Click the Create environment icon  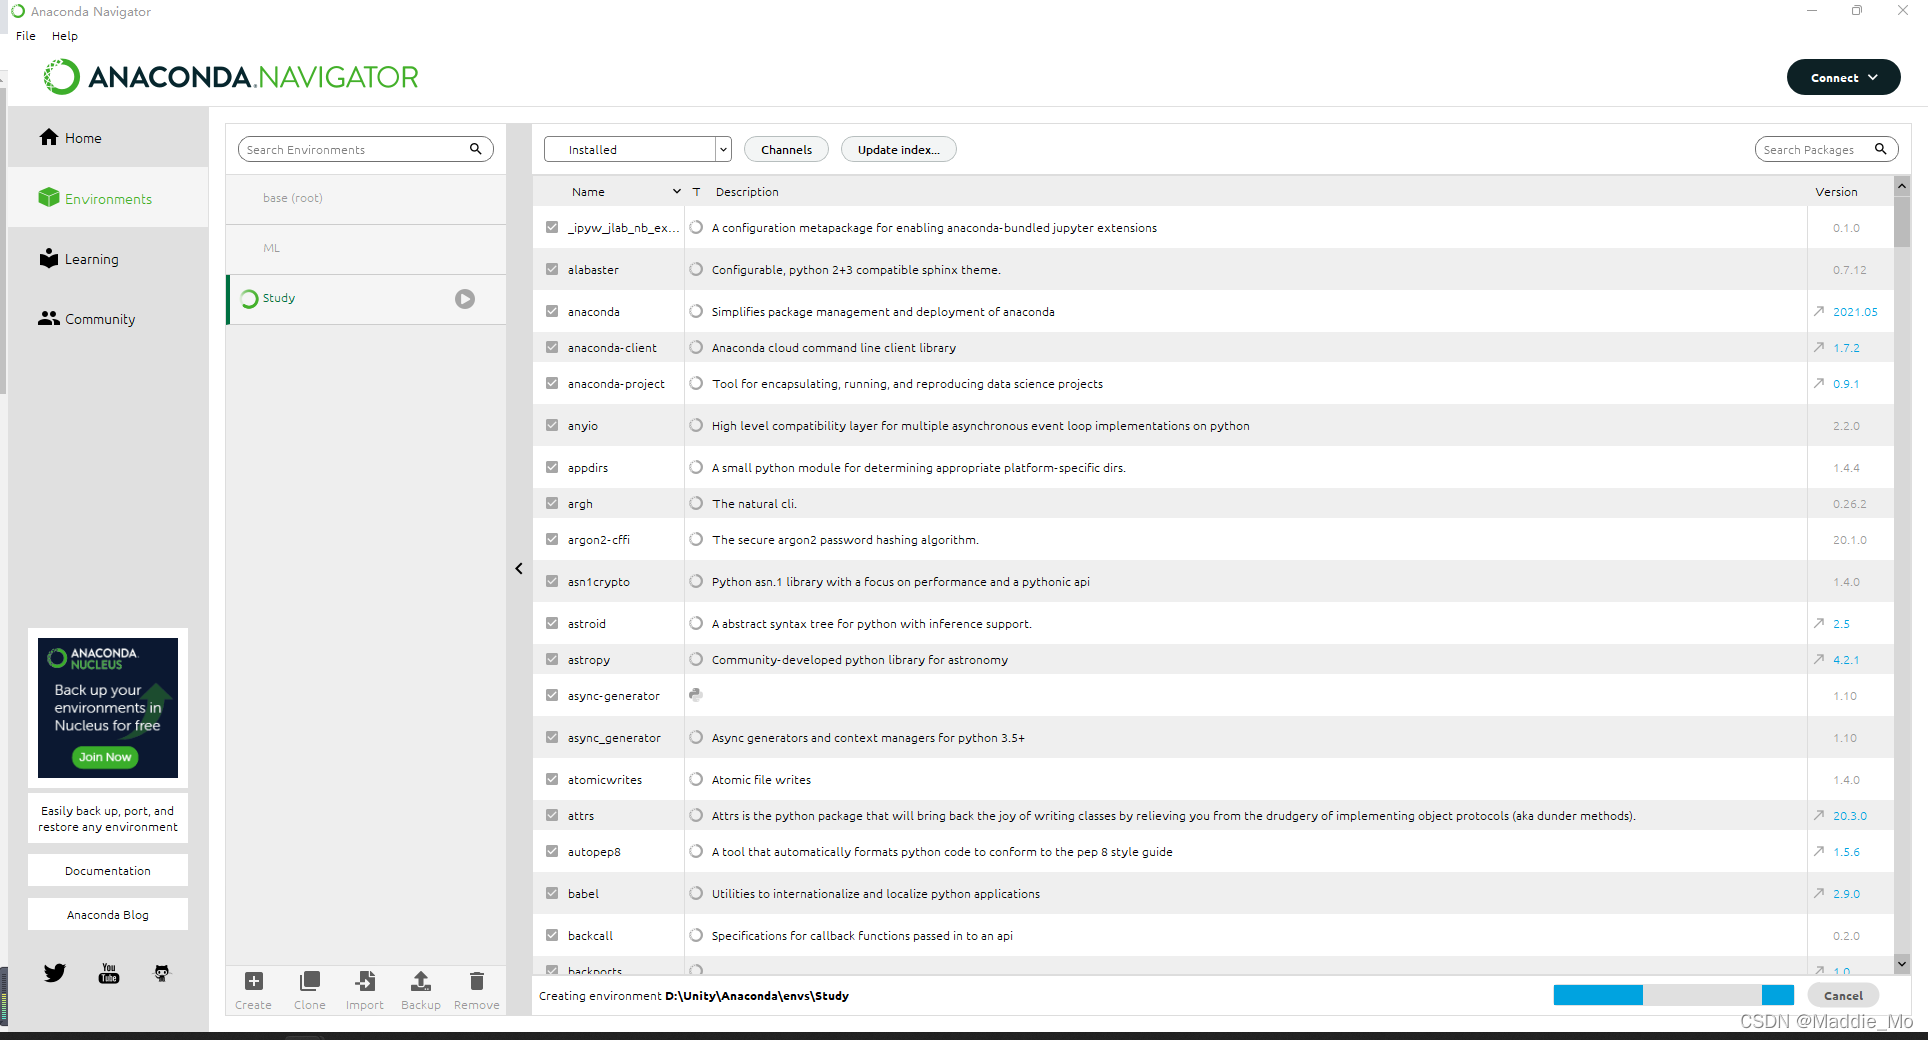tap(254, 982)
